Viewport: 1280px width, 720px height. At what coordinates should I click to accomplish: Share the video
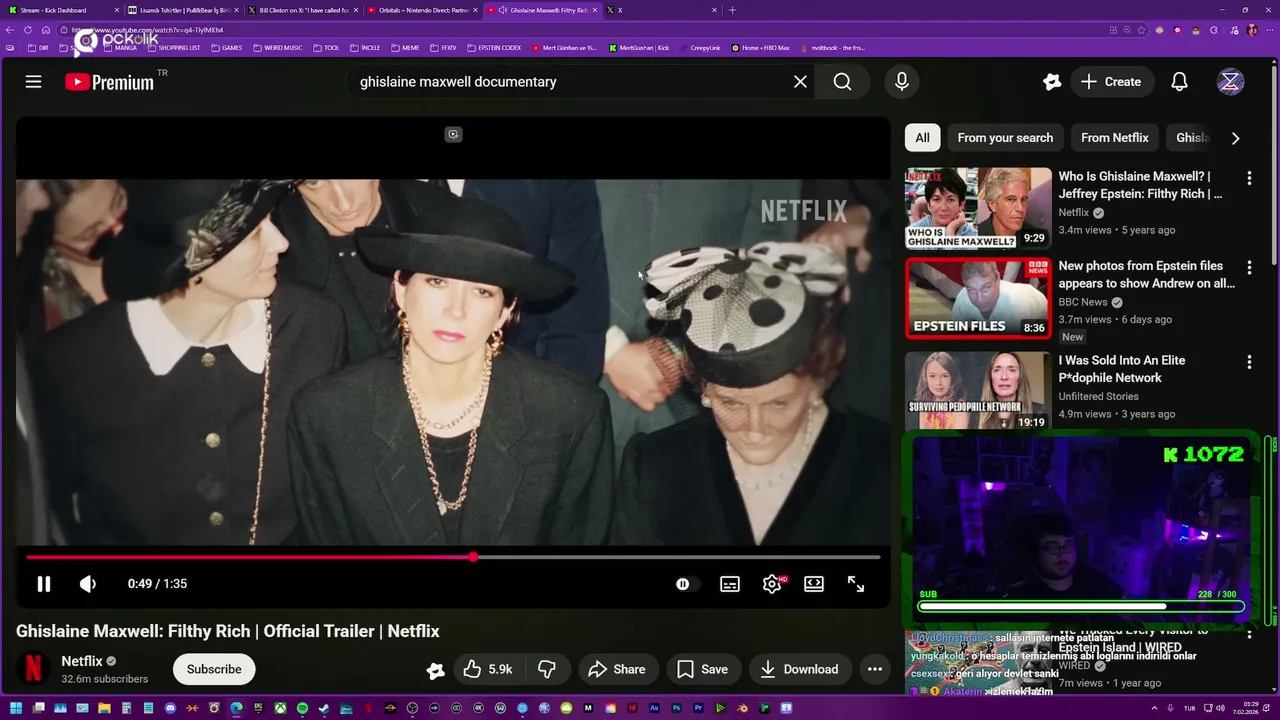tap(616, 669)
